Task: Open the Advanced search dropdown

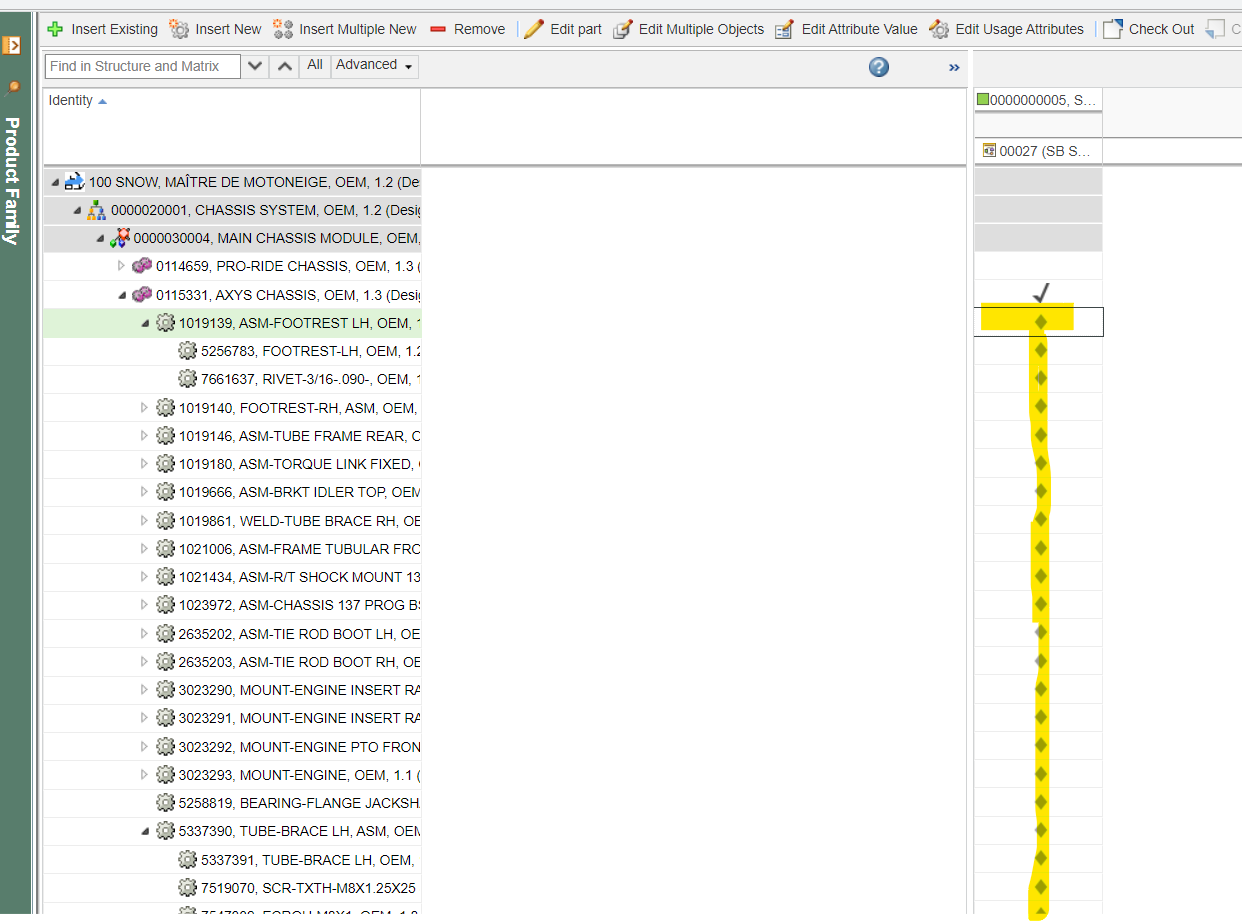Action: (x=374, y=64)
